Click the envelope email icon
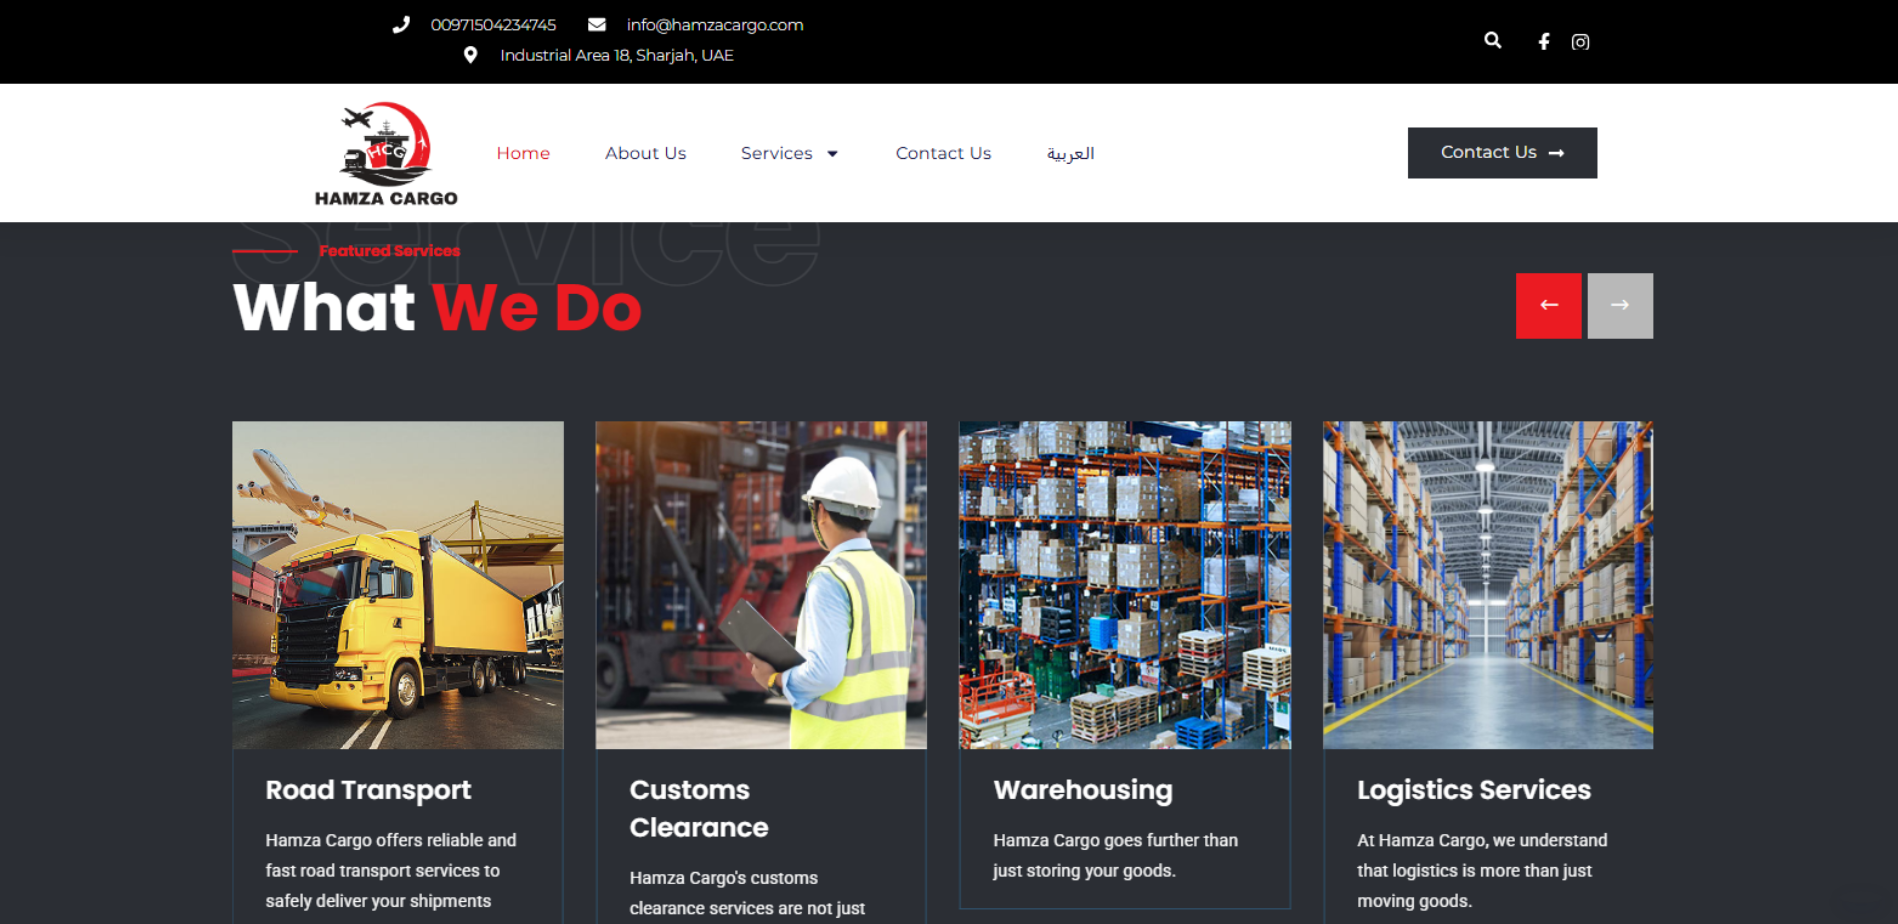The height and width of the screenshot is (924, 1898). point(596,25)
